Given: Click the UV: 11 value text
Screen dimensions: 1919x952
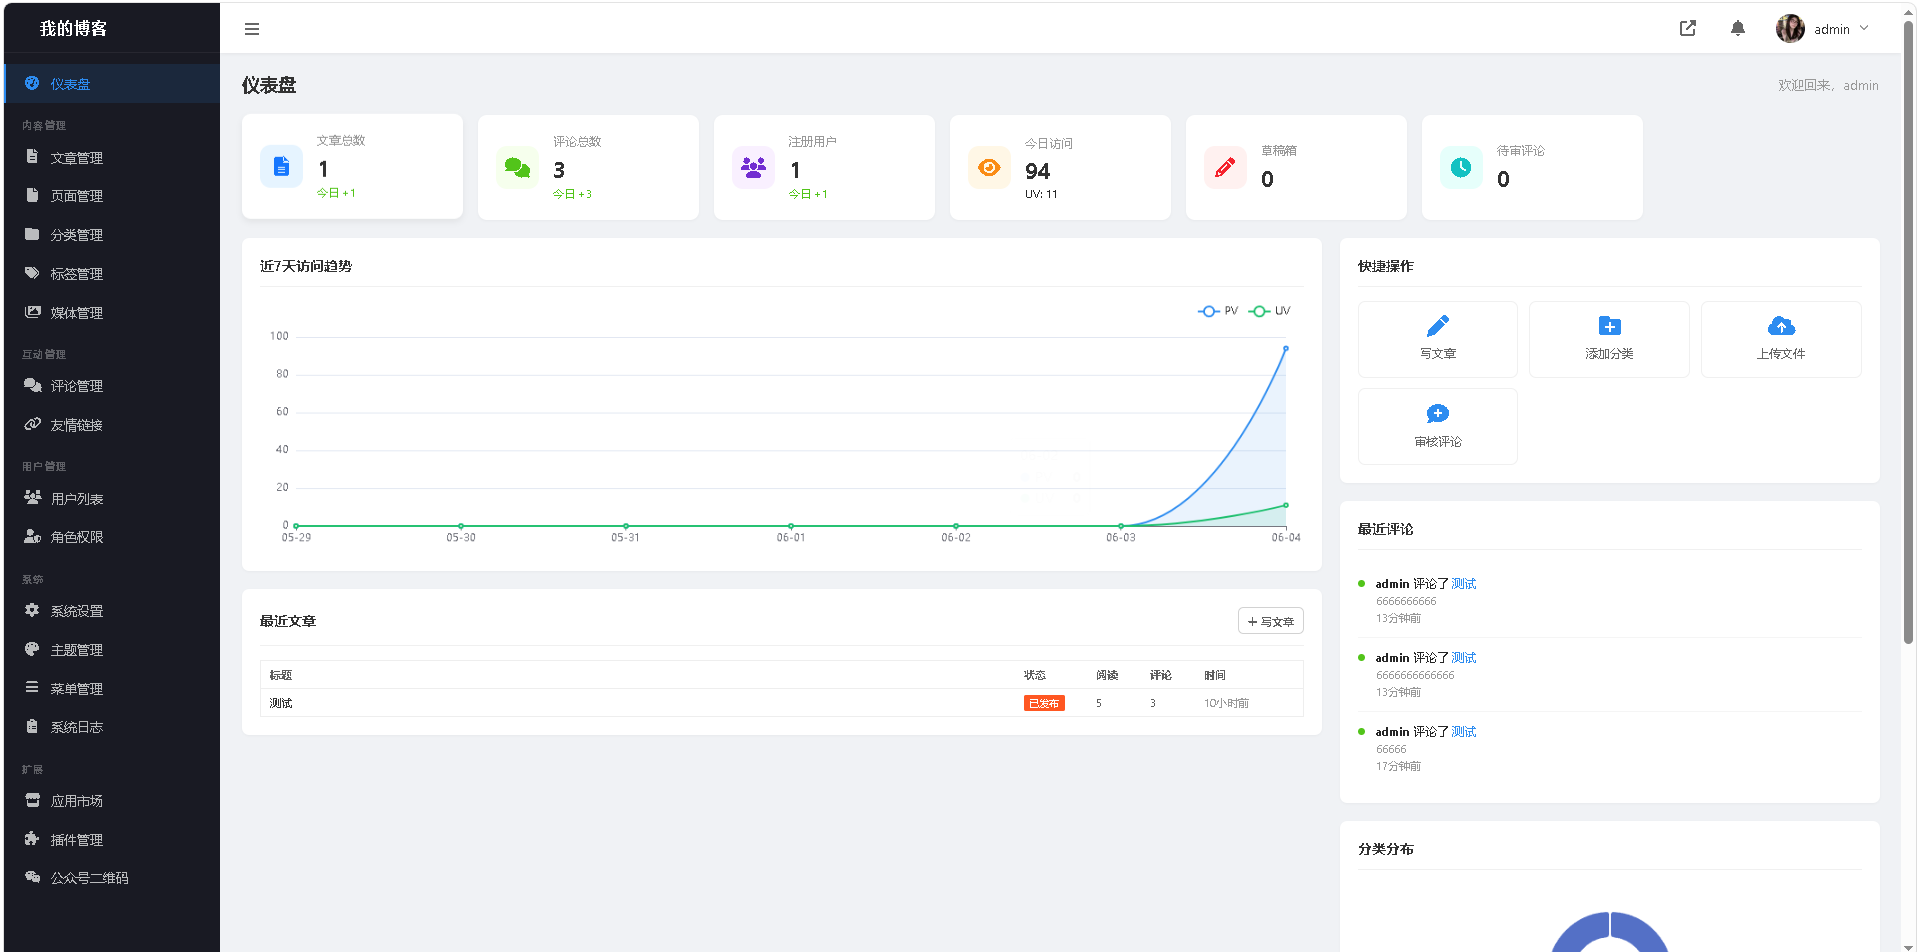Looking at the screenshot, I should pyautogui.click(x=1041, y=194).
